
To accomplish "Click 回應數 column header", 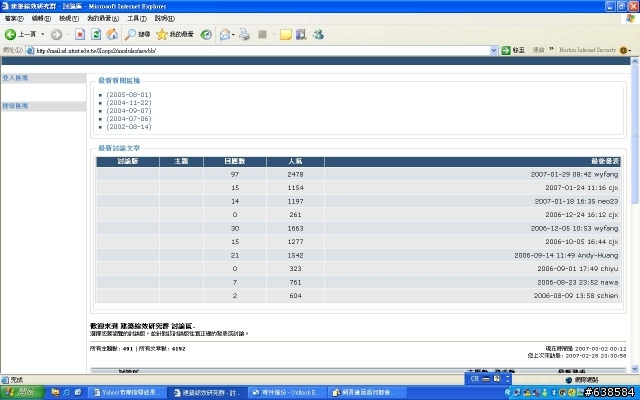I will 235,162.
